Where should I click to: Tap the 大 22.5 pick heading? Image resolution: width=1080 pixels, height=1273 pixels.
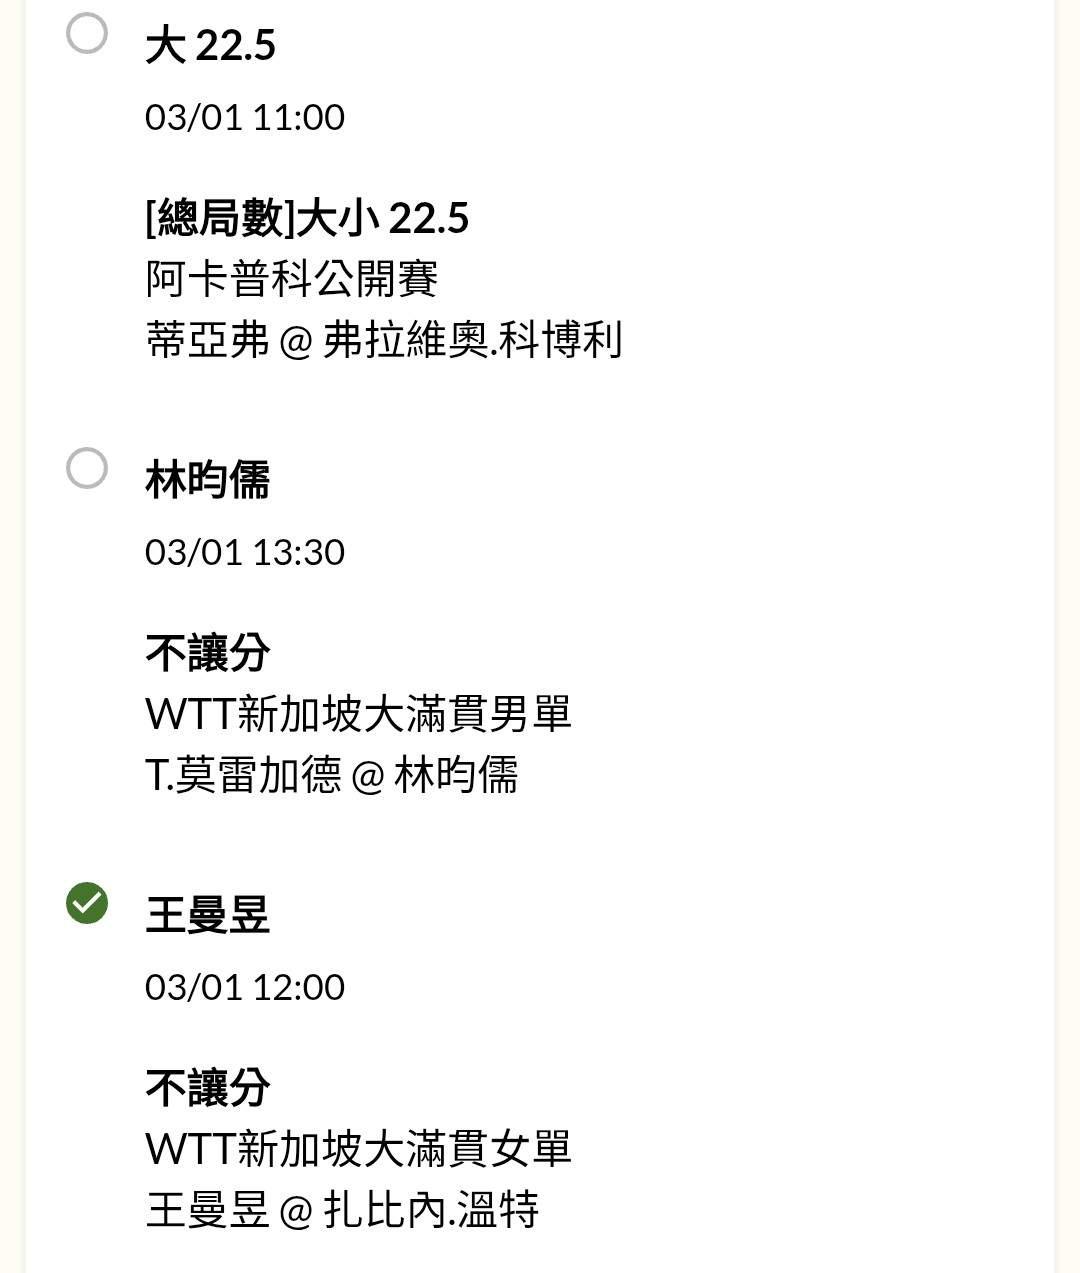(x=210, y=45)
